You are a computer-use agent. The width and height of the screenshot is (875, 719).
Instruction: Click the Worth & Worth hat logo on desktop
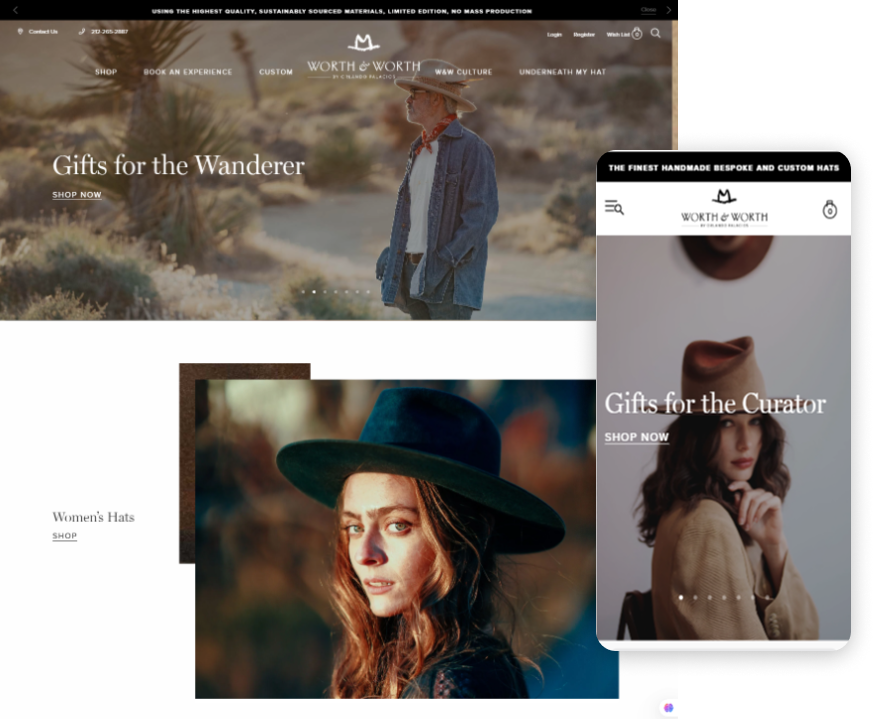coord(363,43)
